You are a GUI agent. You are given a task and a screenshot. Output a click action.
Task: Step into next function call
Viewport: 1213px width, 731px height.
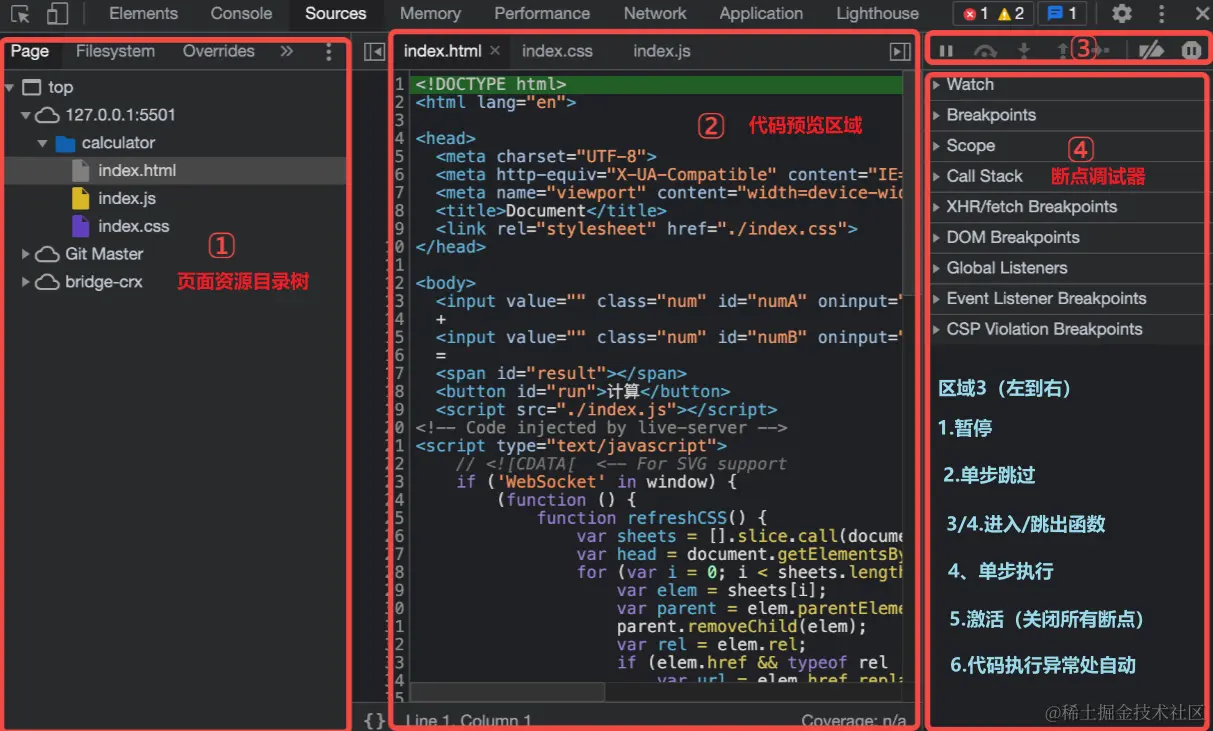(1023, 50)
